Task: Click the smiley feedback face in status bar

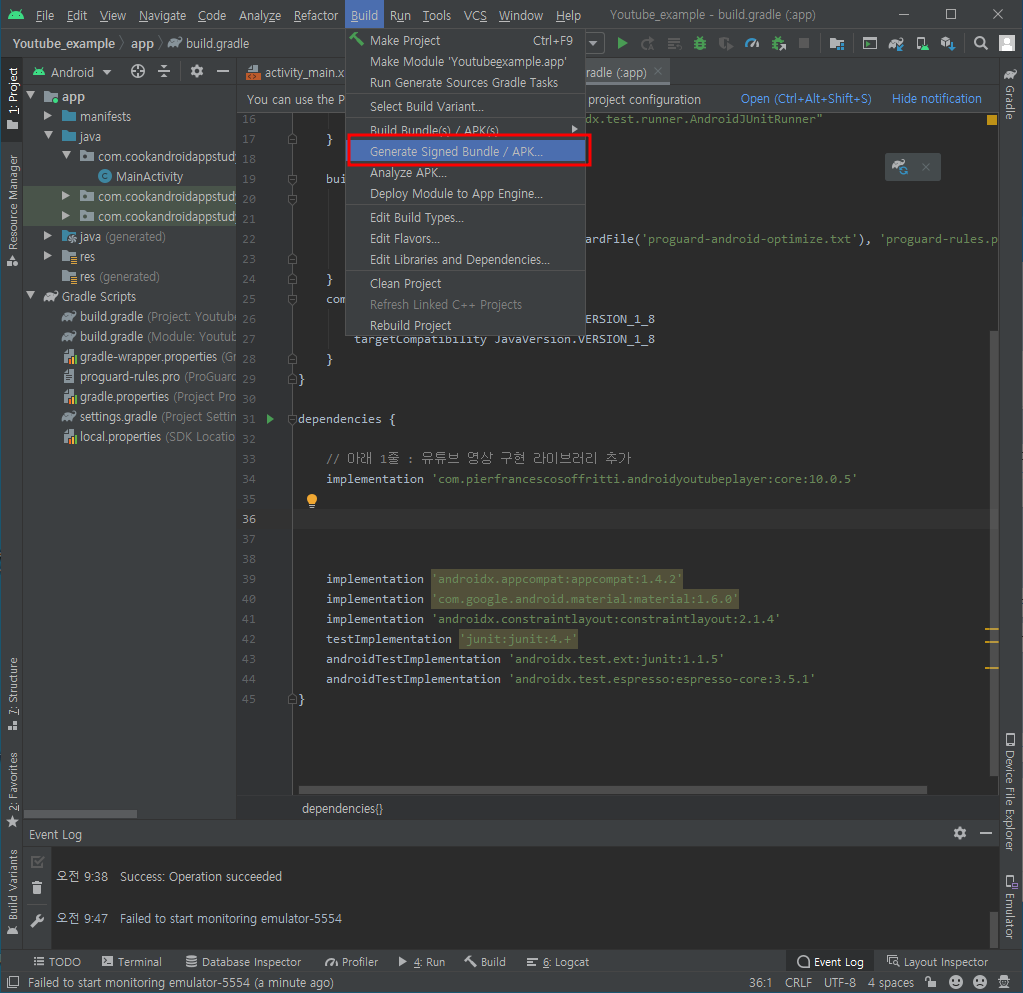Action: click(x=956, y=982)
